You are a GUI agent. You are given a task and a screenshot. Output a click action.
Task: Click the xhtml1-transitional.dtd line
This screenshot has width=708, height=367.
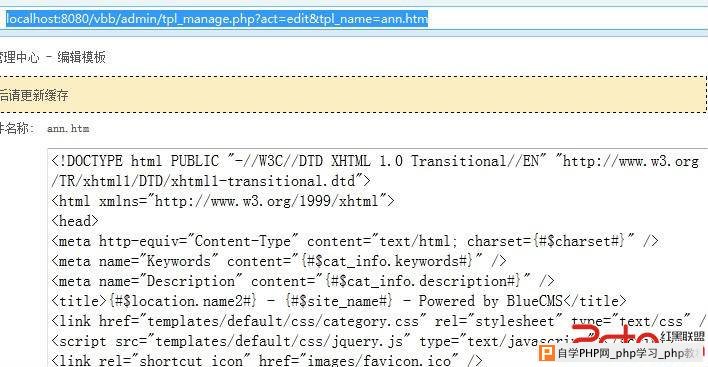coord(211,181)
